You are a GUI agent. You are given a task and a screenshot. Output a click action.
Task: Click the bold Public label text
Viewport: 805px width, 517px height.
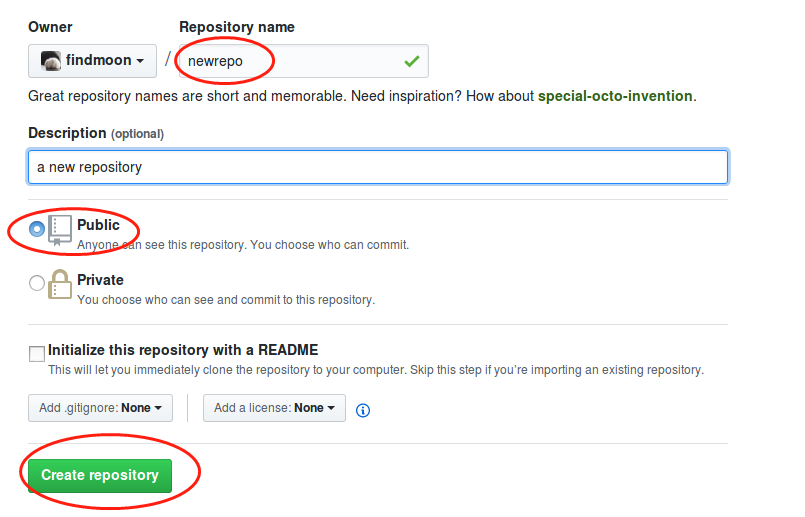coord(98,225)
